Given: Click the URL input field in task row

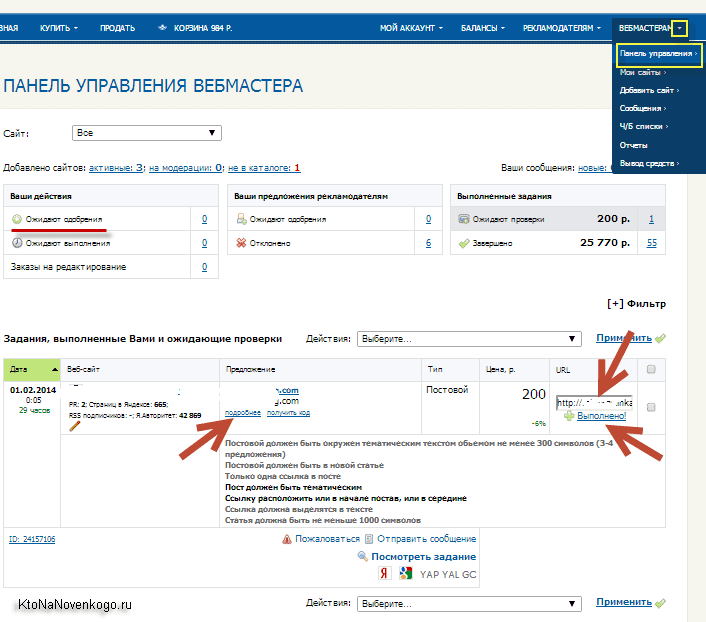Looking at the screenshot, I should 594,403.
